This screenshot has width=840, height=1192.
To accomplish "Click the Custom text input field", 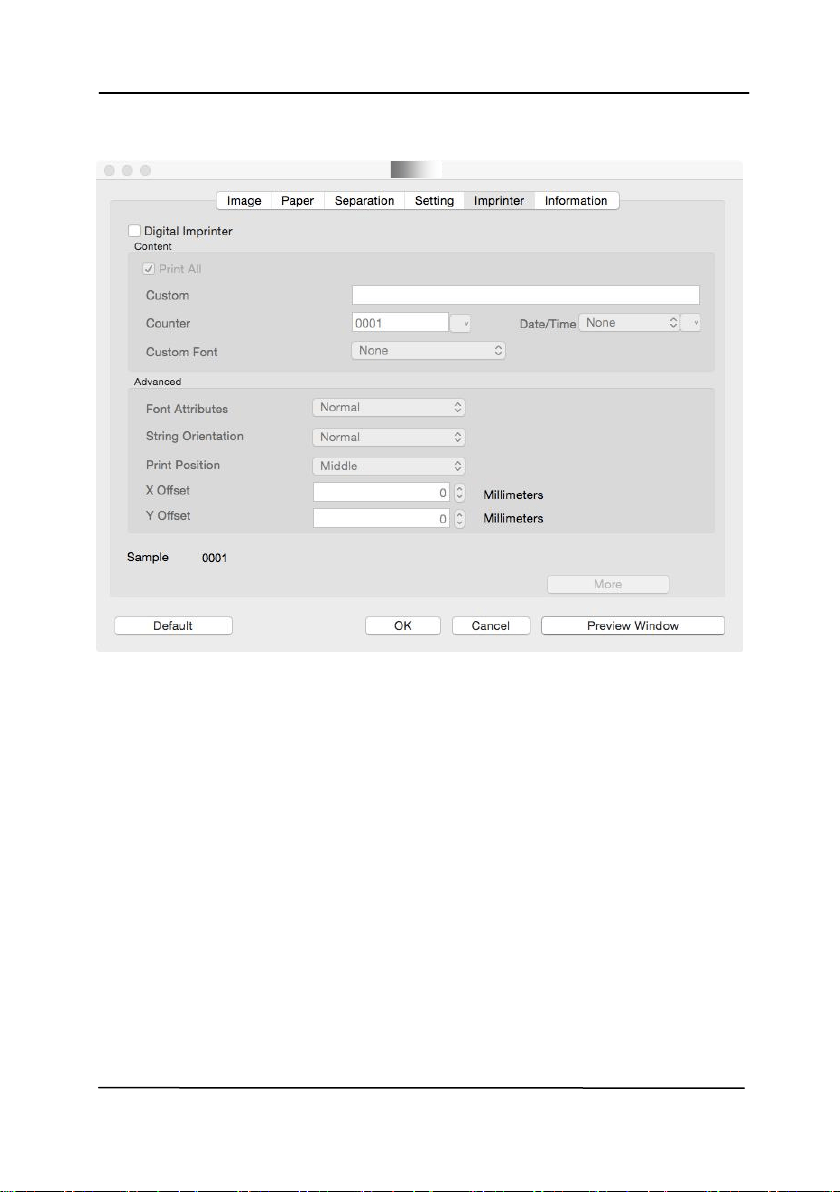I will click(525, 295).
